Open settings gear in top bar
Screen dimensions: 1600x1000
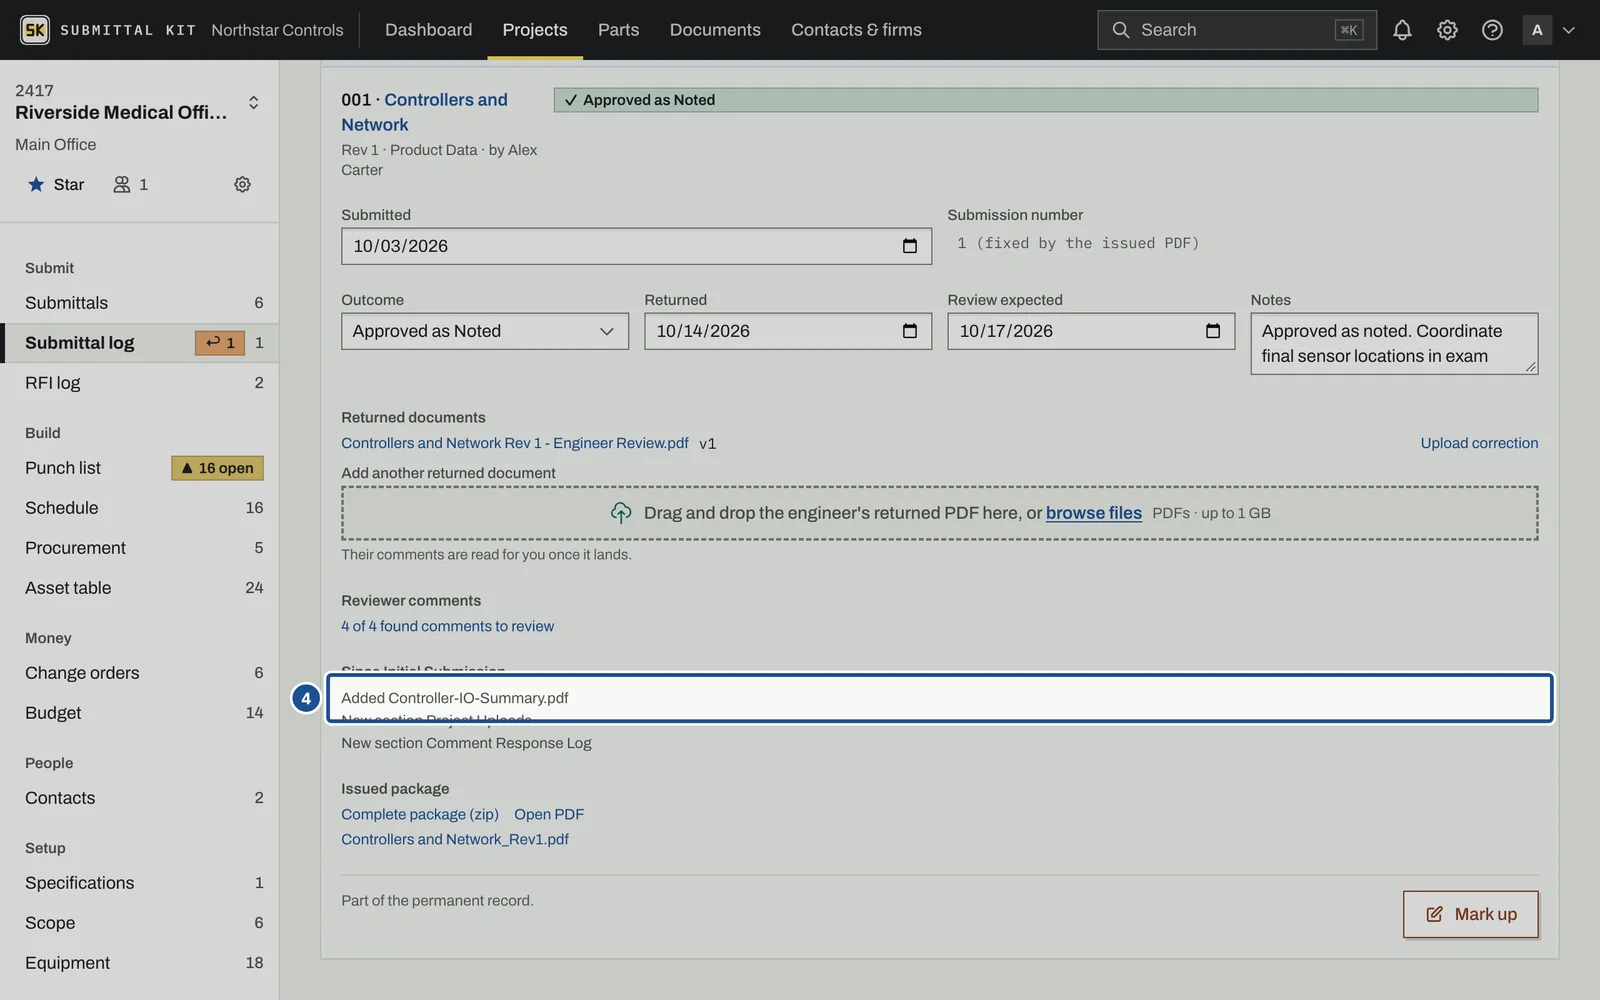1447,30
